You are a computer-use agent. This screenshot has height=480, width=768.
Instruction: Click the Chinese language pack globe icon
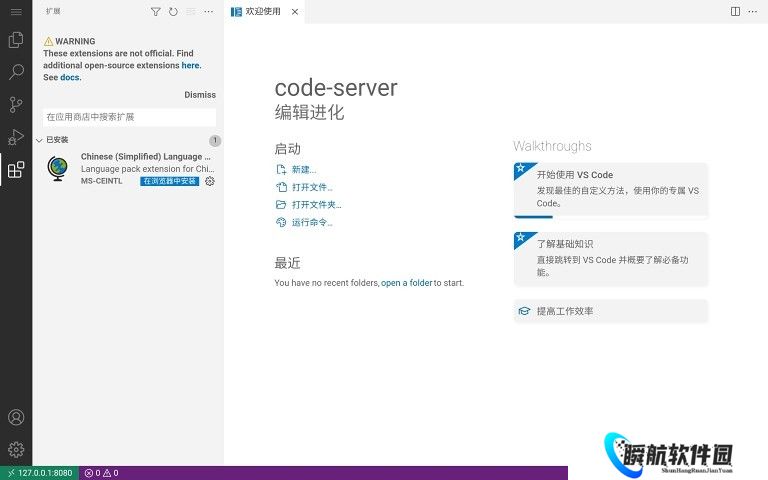click(58, 168)
